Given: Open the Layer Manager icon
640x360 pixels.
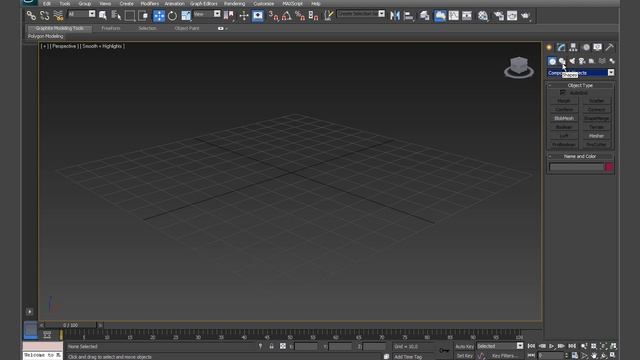Looking at the screenshot, I should tap(424, 16).
